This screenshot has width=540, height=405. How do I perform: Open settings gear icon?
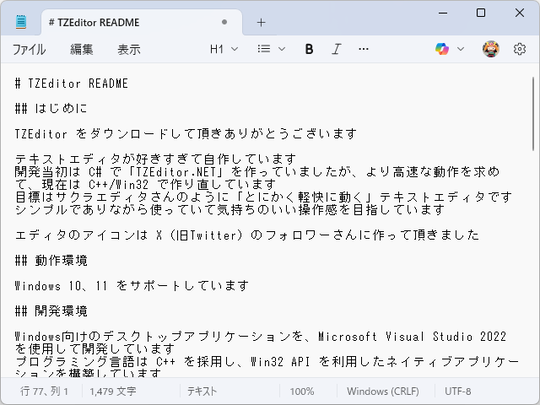[x=519, y=49]
